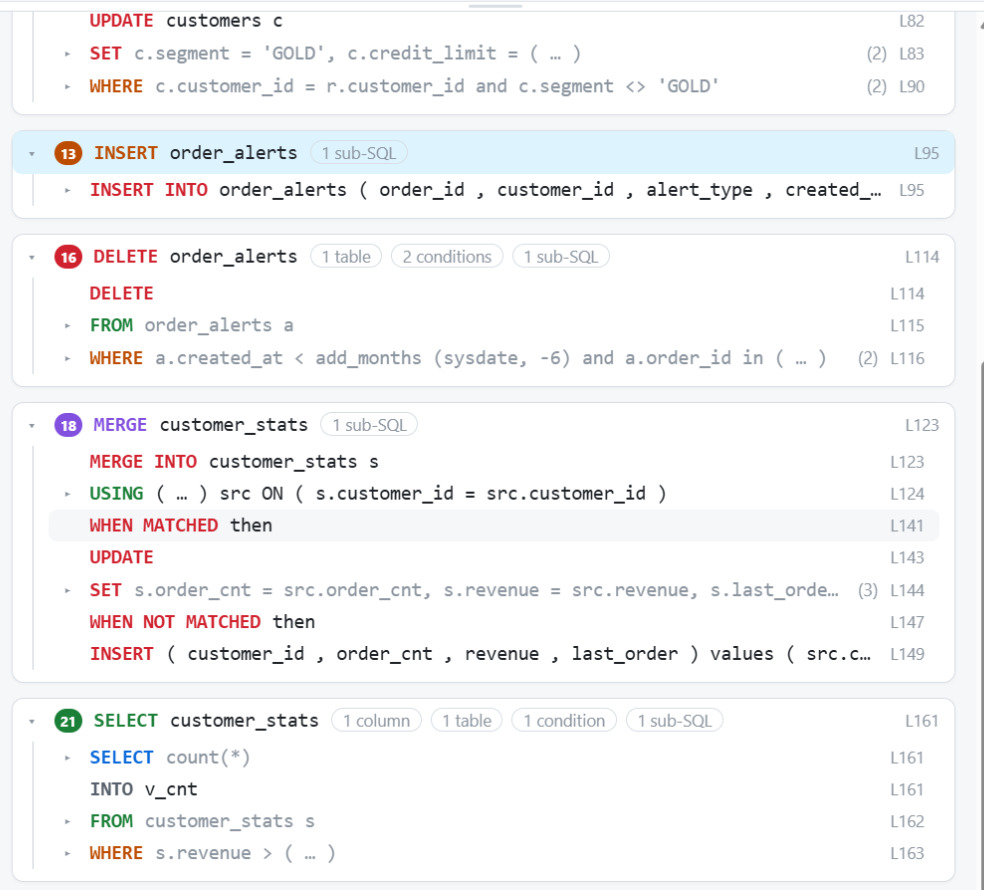This screenshot has height=890, width=984.
Task: Select the INSERT ( customer_id , order_cnt line
Action: tap(493, 655)
